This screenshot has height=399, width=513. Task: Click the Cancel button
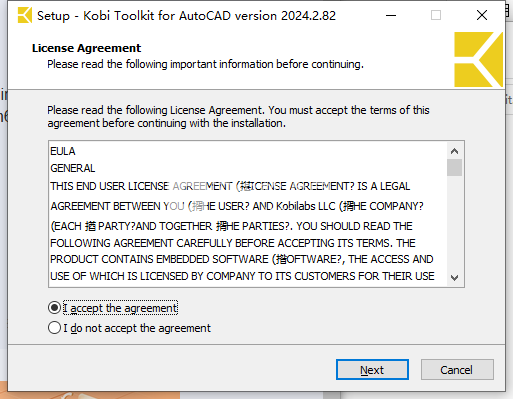tap(457, 369)
